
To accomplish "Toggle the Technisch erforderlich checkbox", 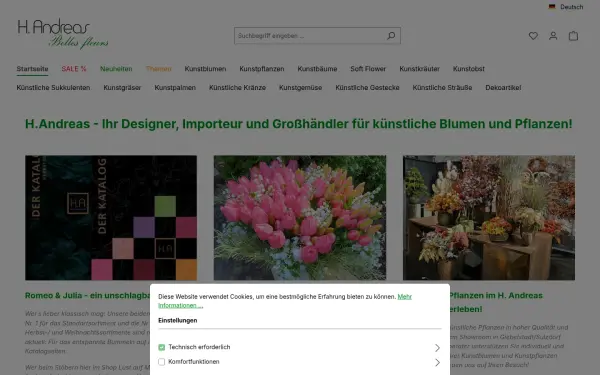I will (x=161, y=347).
